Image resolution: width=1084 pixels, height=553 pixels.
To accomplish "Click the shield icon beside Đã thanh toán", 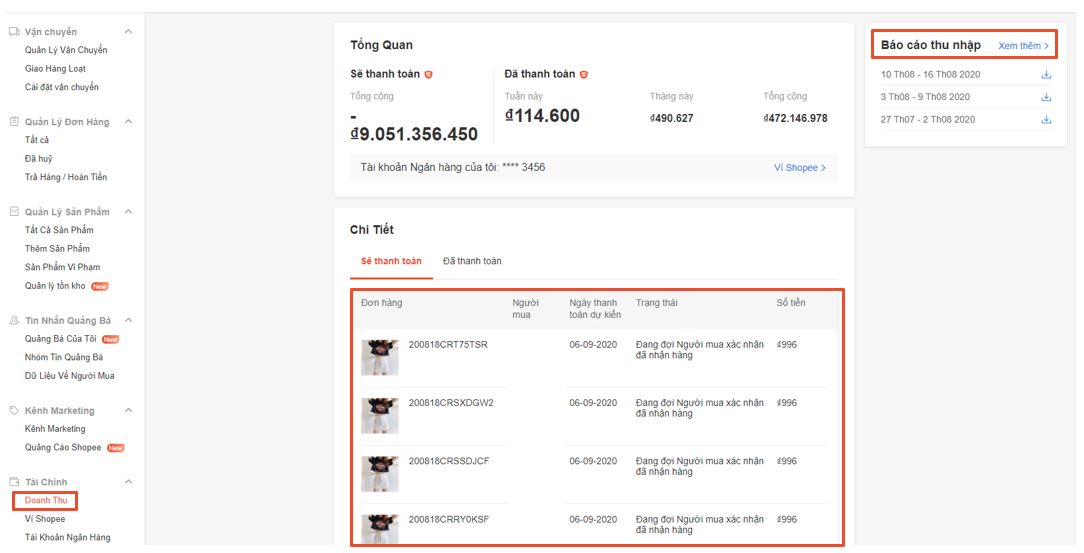I will coord(584,75).
